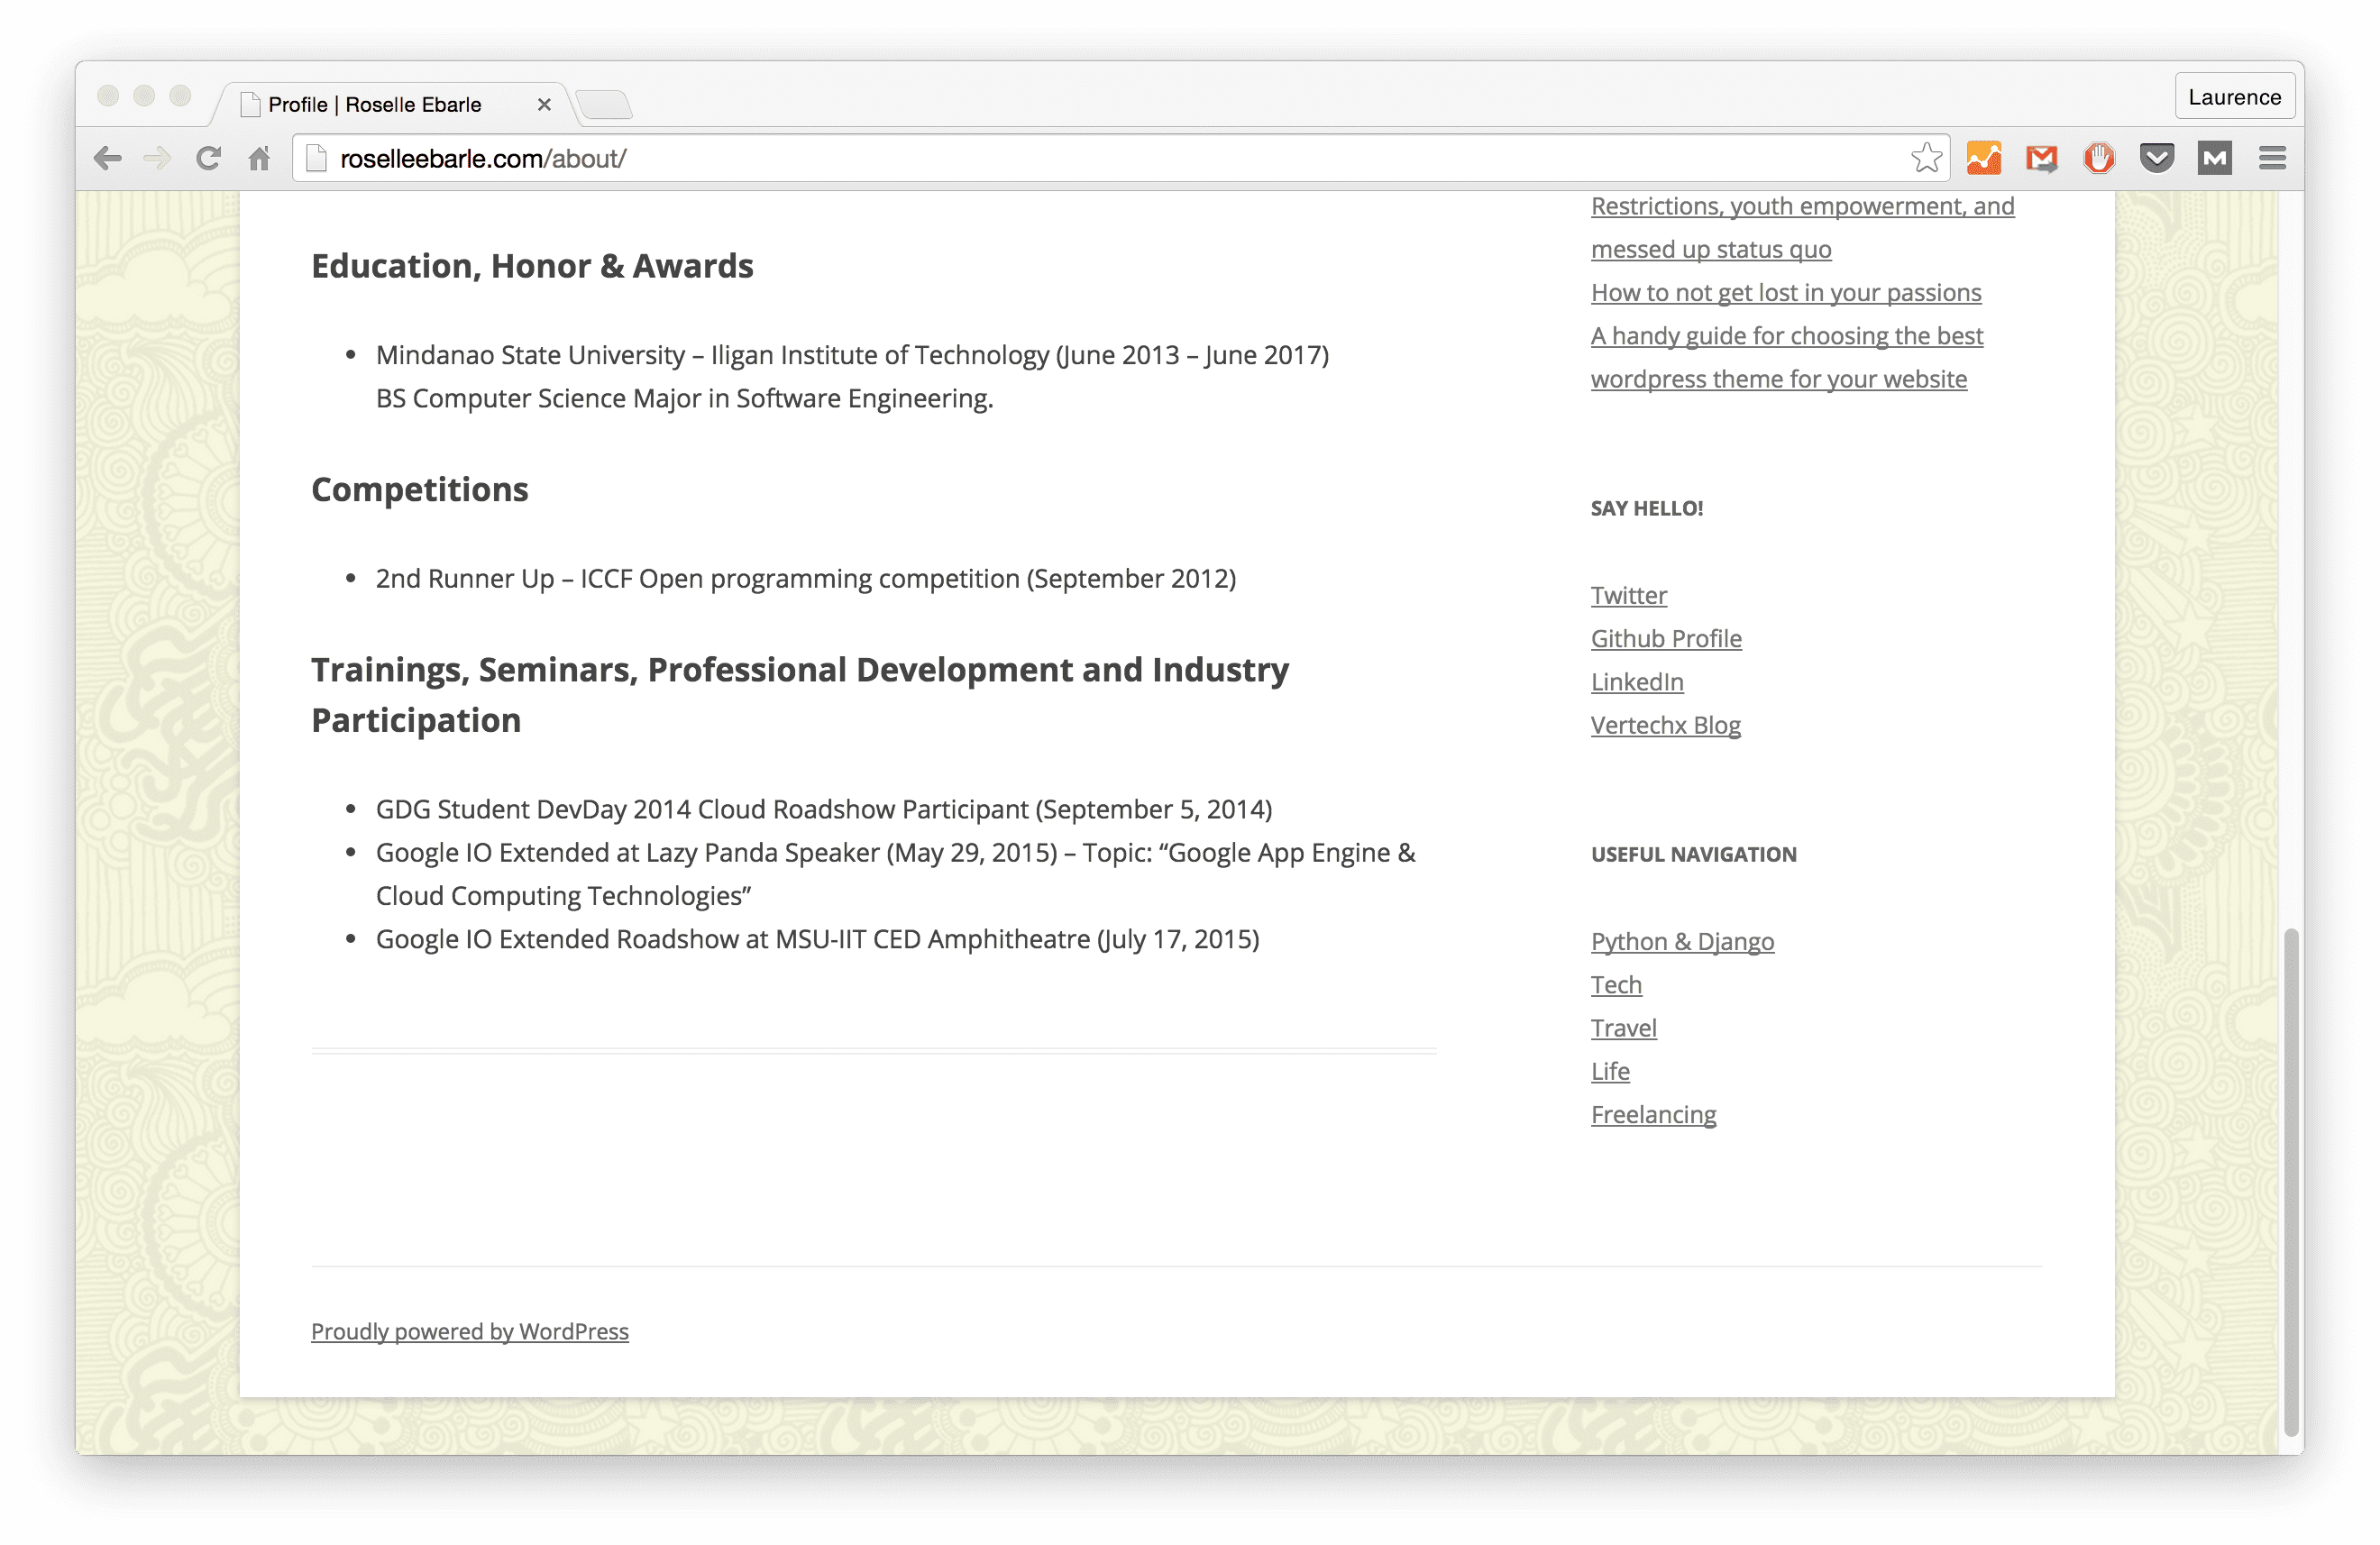Screen dimensions: 2380x1545
Task: Click the home navigation icon
Action: pos(259,158)
